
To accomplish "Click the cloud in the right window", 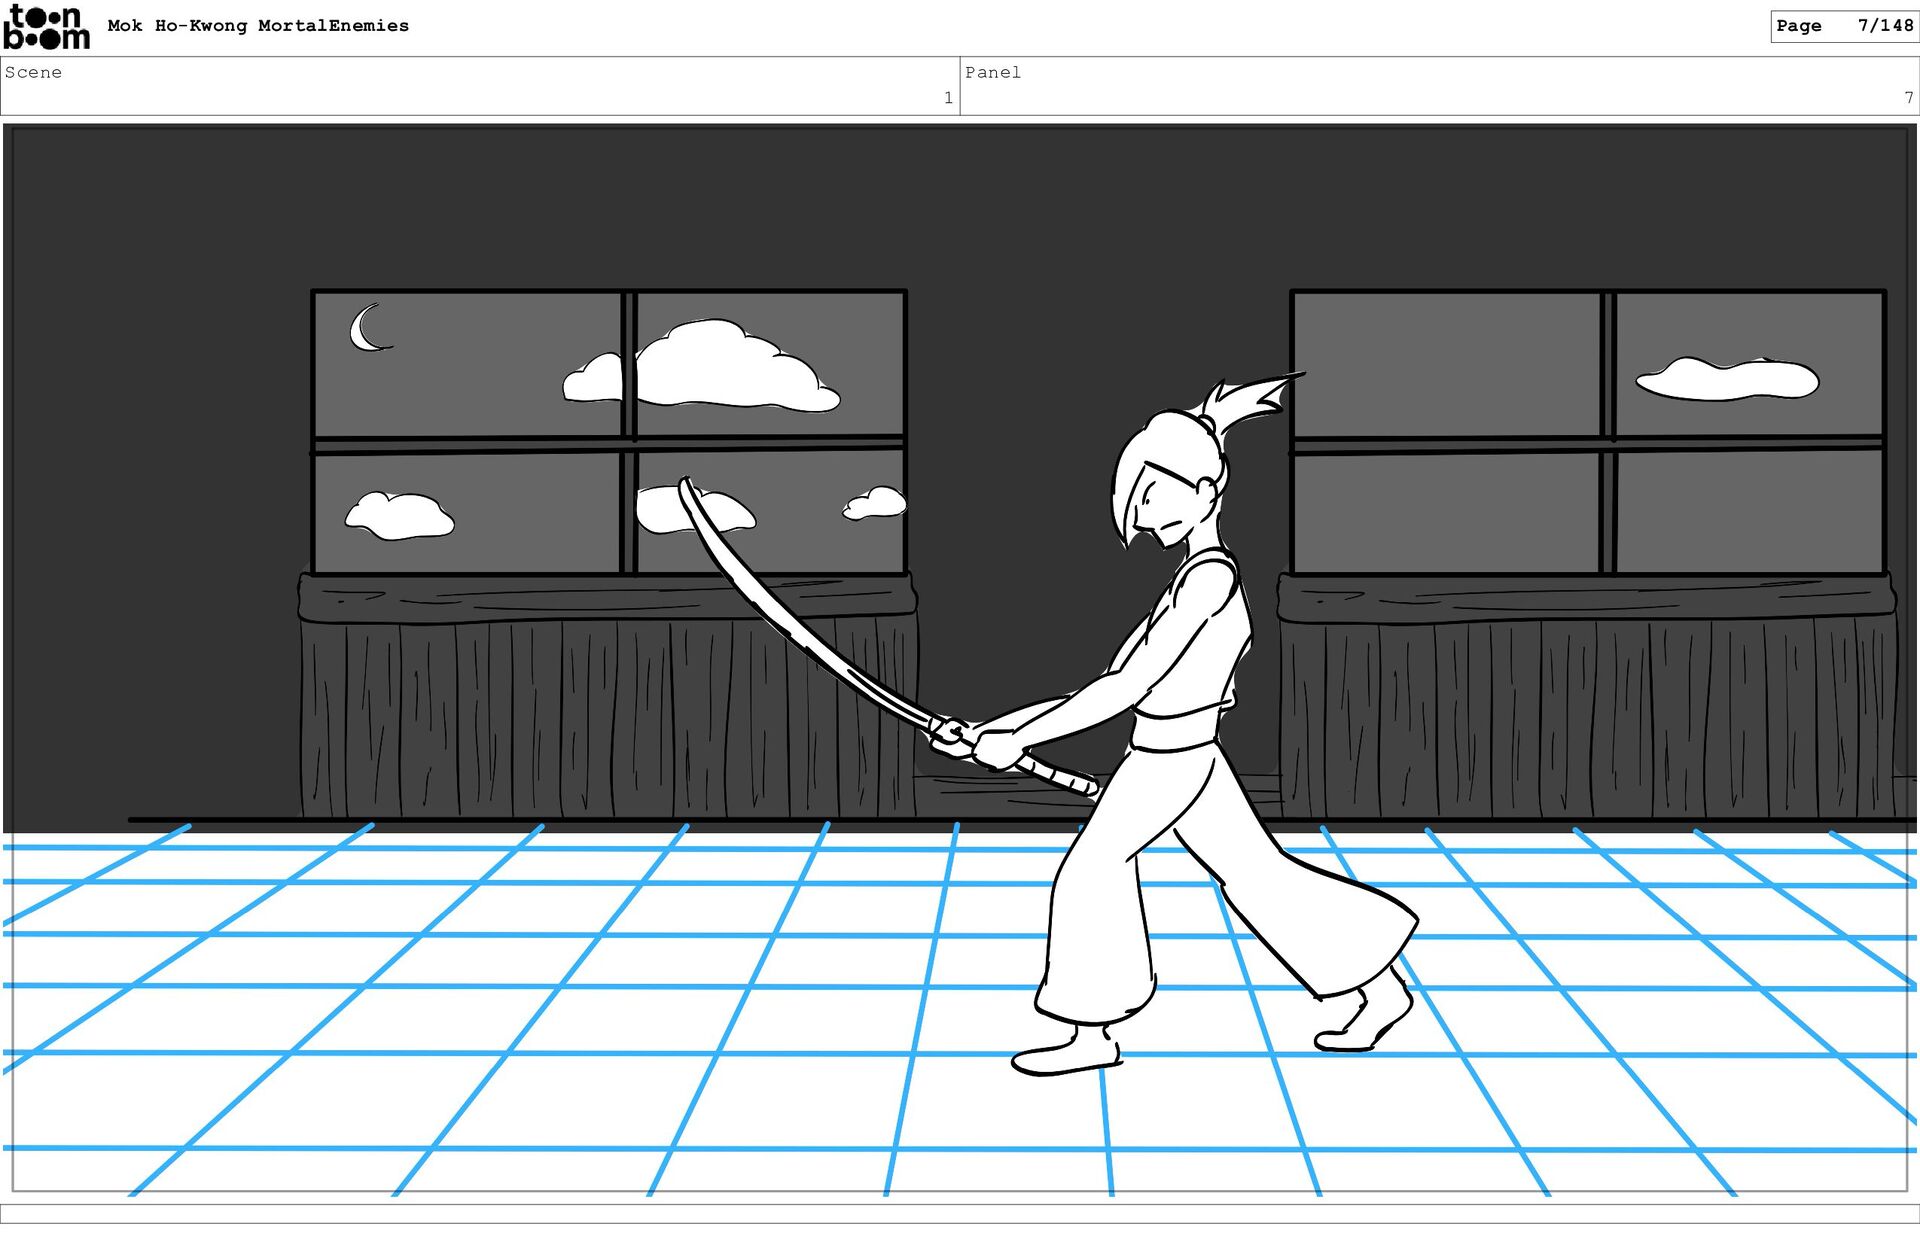I will pyautogui.click(x=1727, y=379).
